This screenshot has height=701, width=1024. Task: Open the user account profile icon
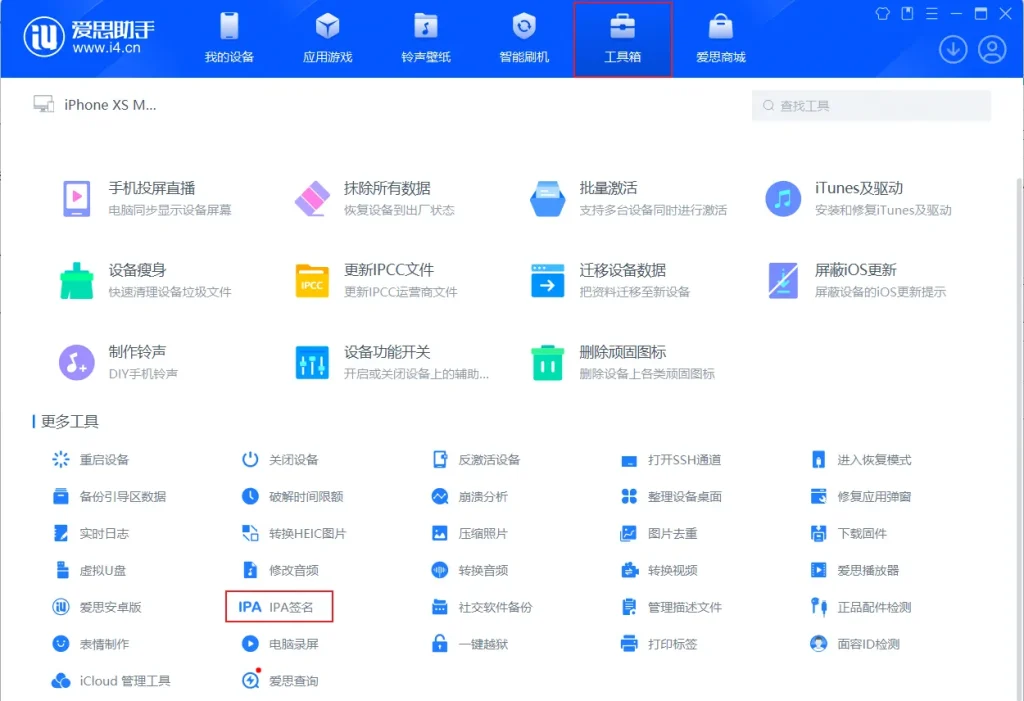tap(991, 48)
